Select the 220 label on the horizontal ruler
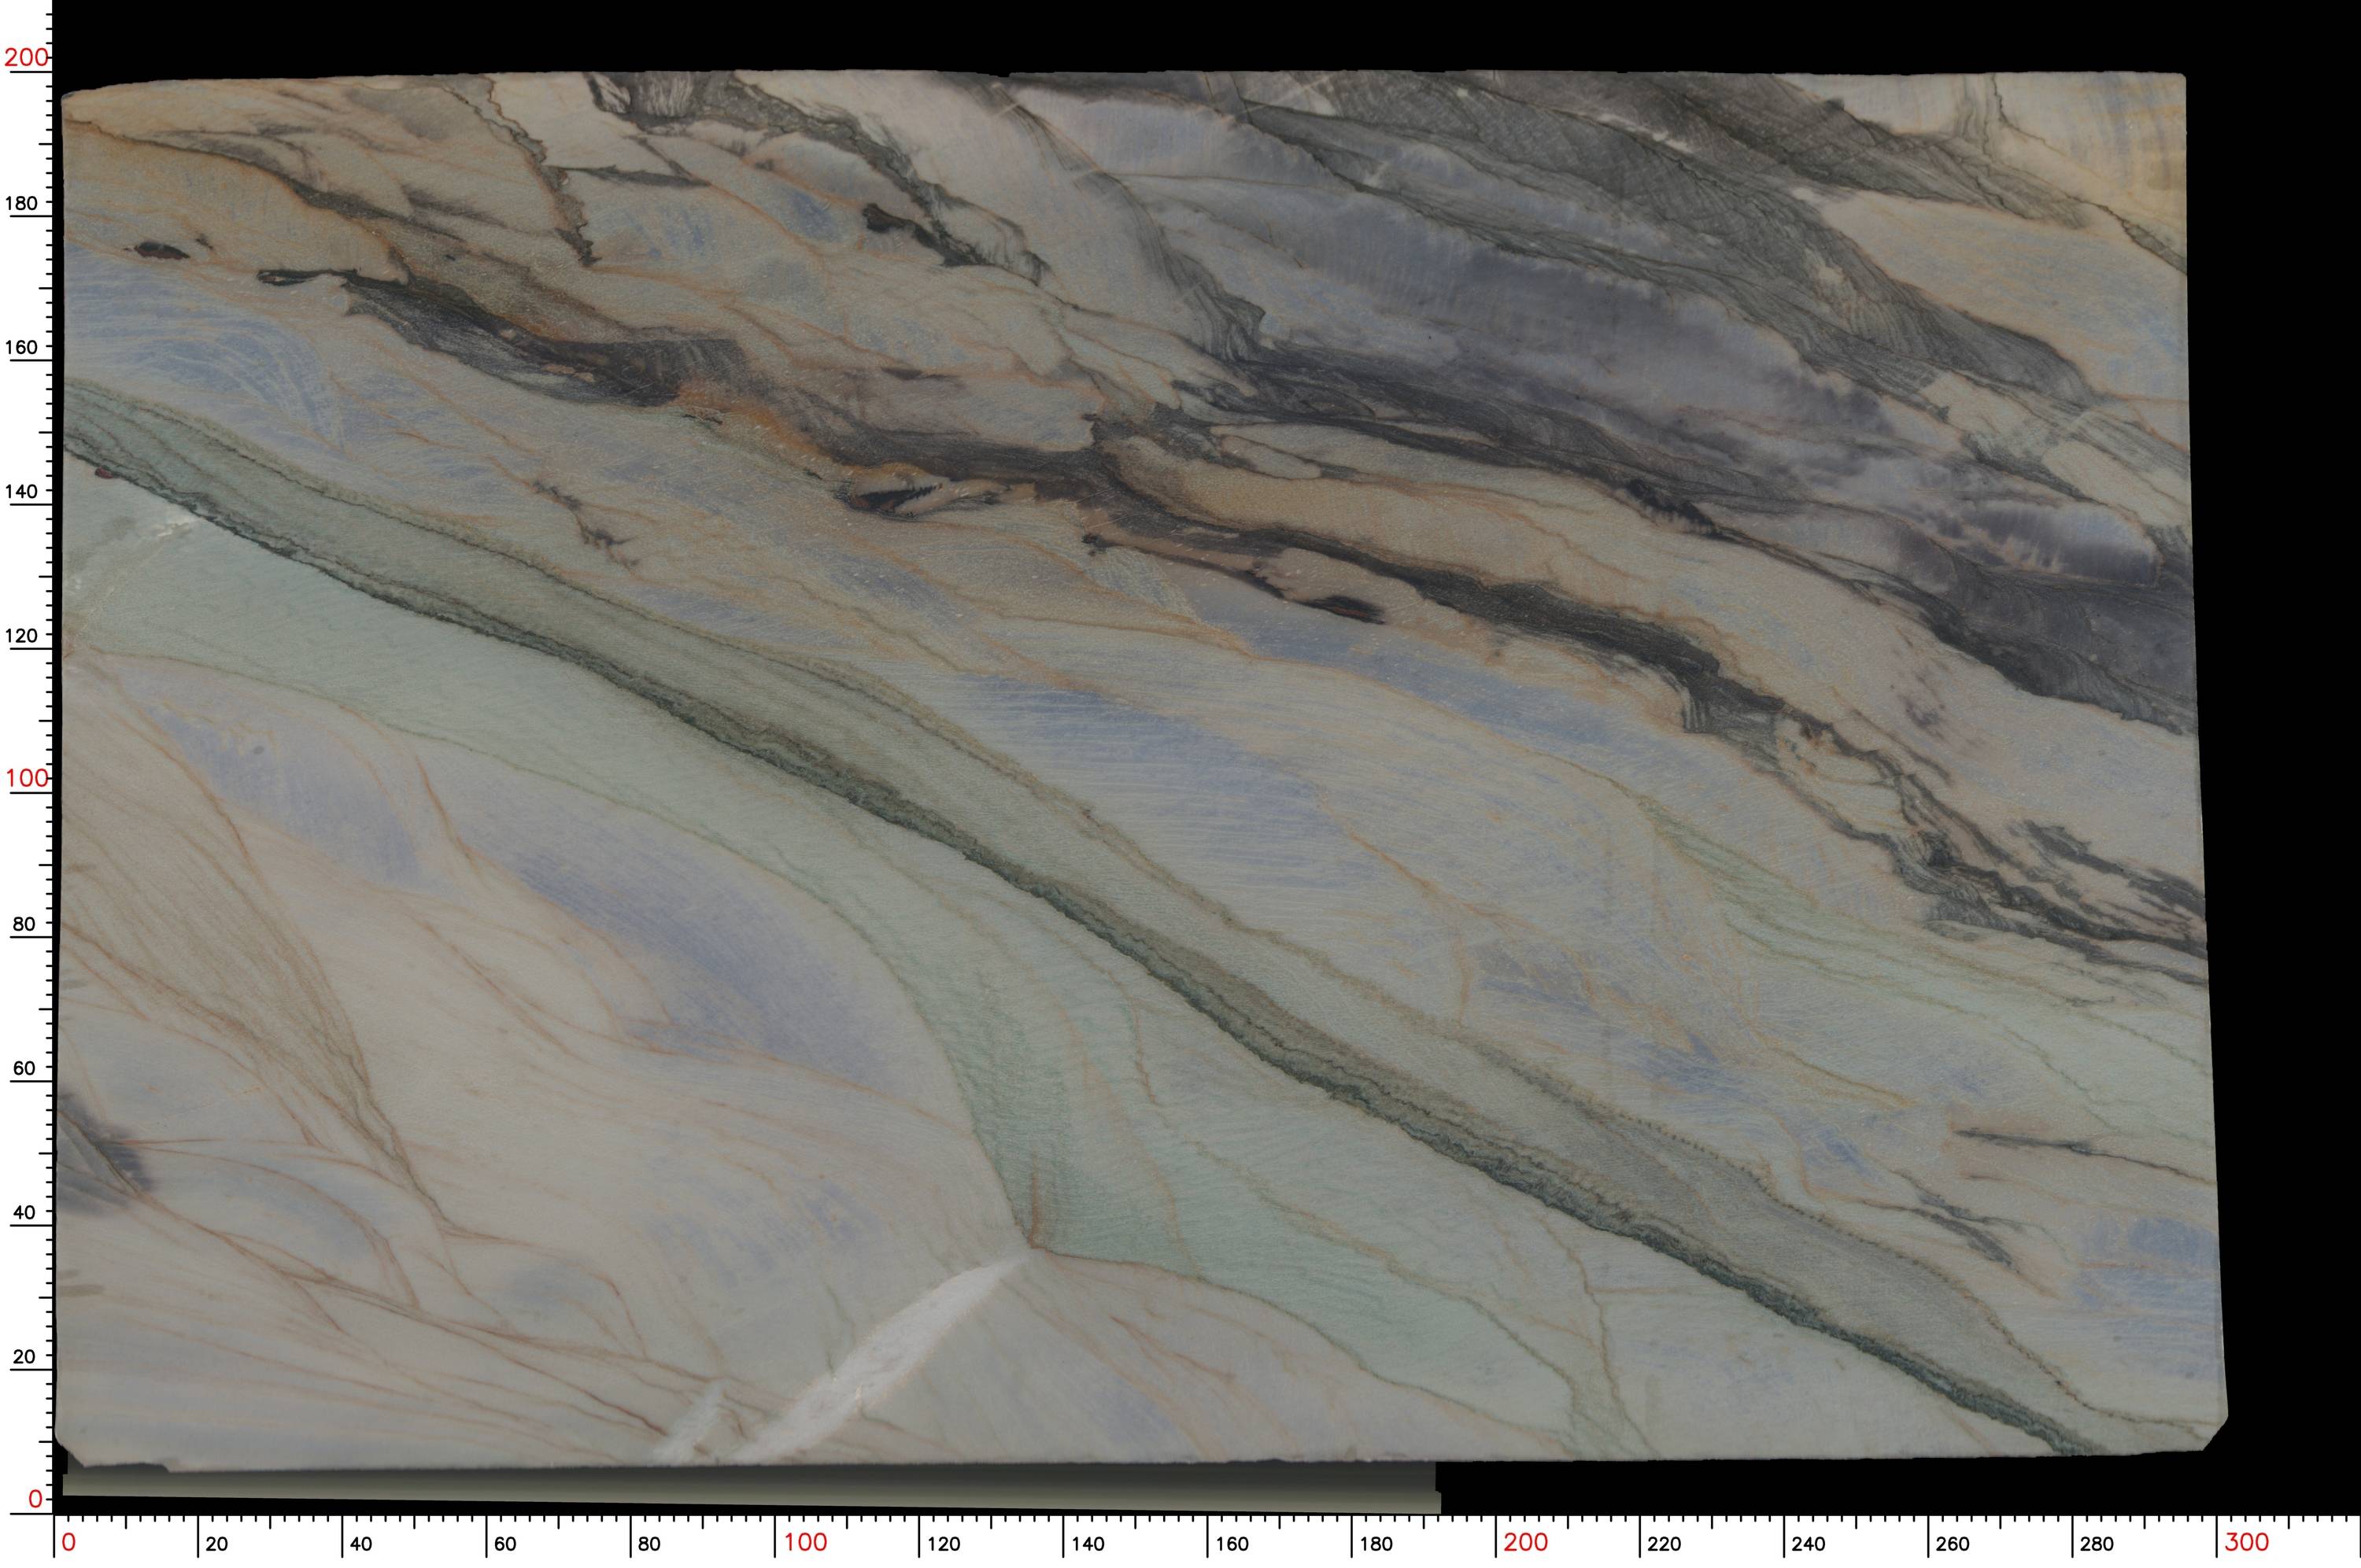2361x1568 pixels. [x=1664, y=1544]
